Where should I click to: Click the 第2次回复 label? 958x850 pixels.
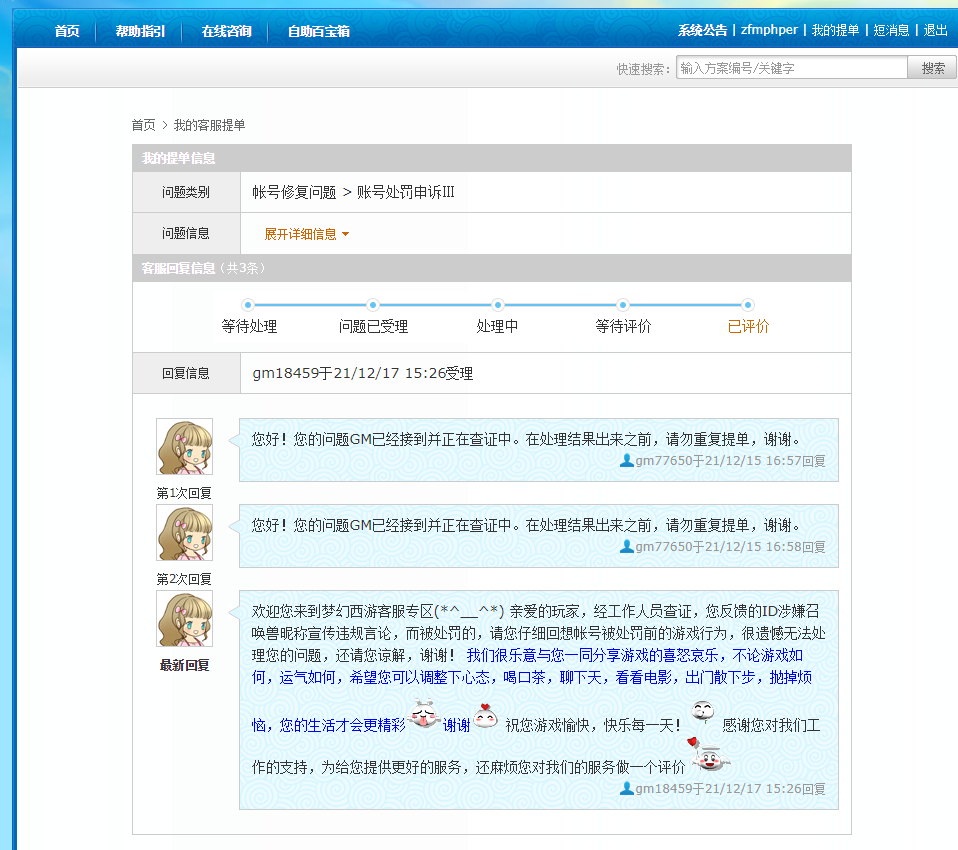[x=184, y=579]
